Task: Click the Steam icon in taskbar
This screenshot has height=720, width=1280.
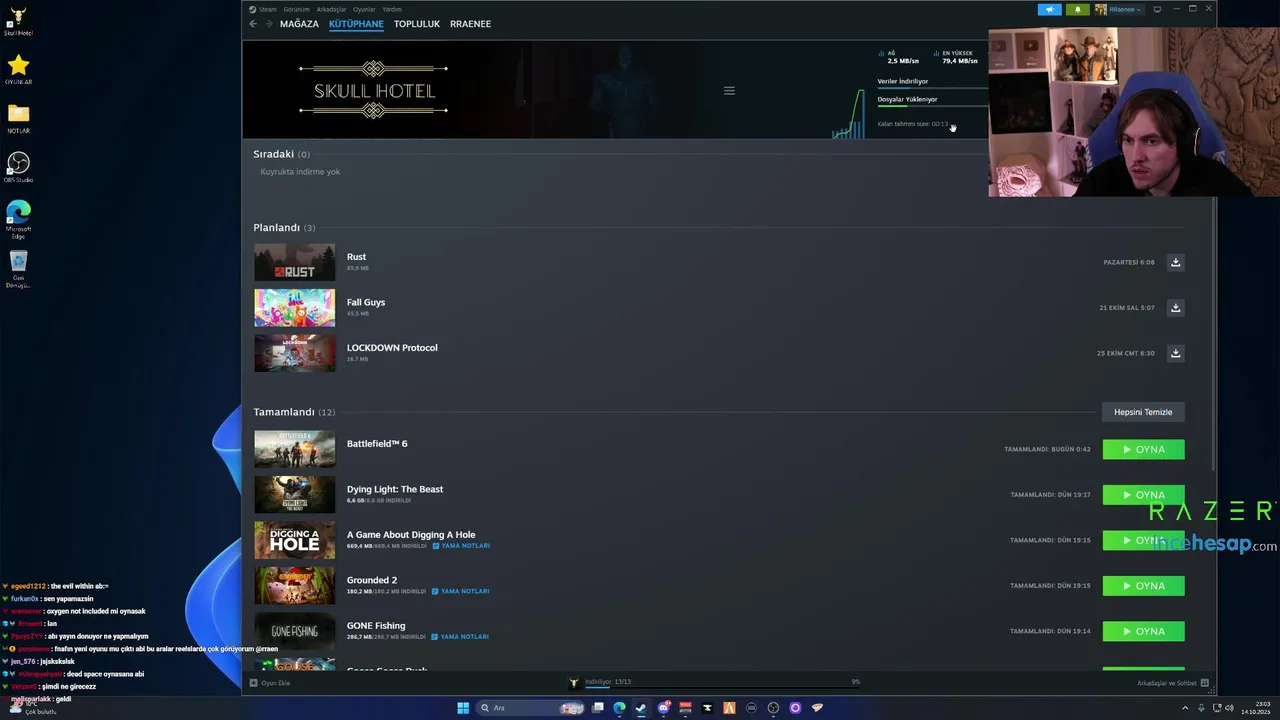Action: tap(641, 708)
